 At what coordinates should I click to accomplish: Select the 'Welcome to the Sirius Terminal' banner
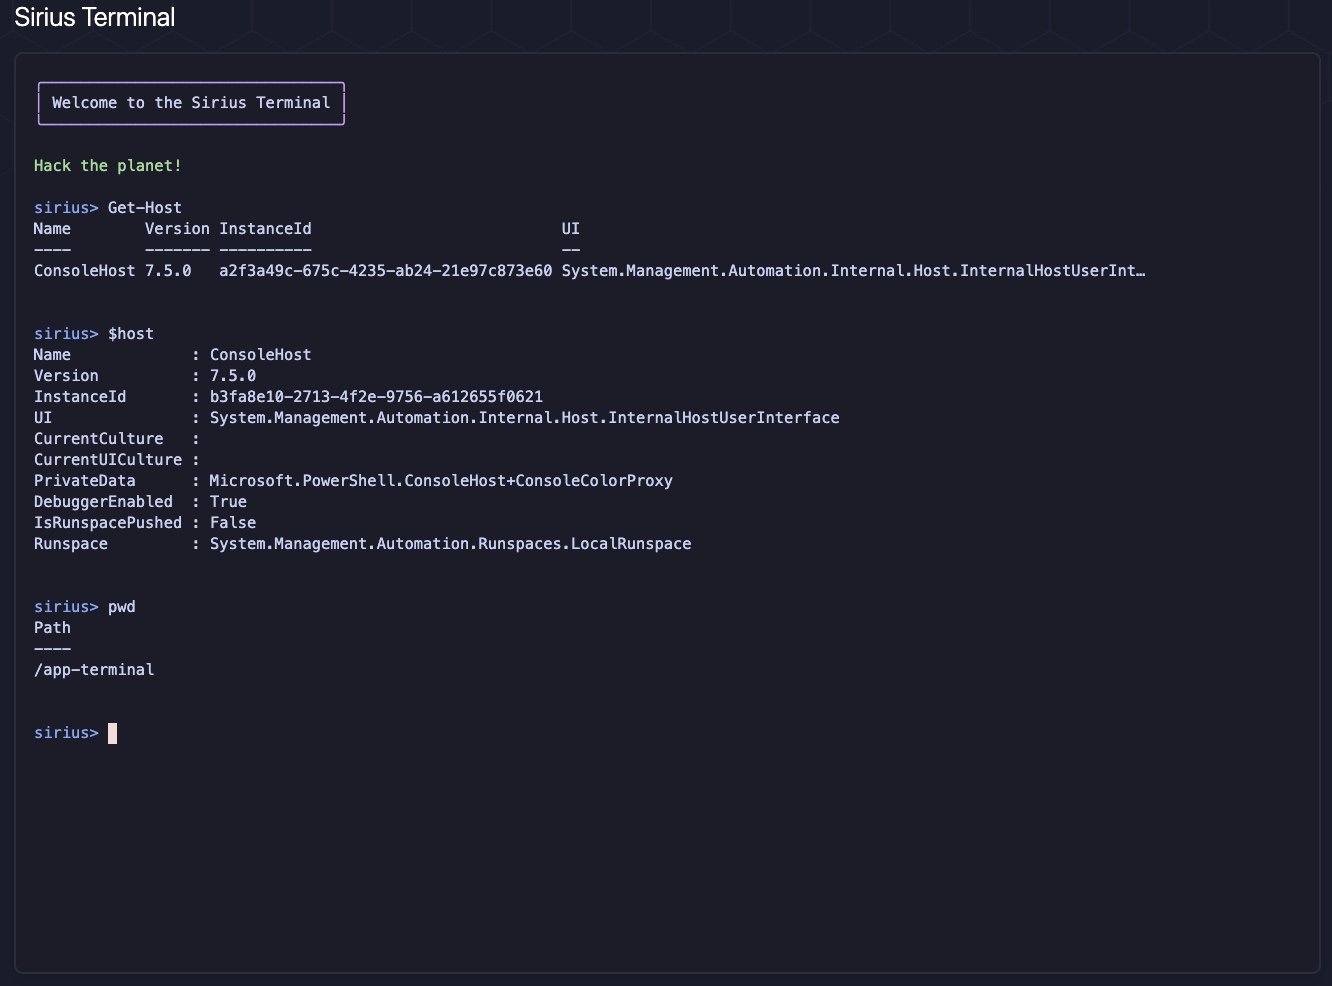click(190, 102)
